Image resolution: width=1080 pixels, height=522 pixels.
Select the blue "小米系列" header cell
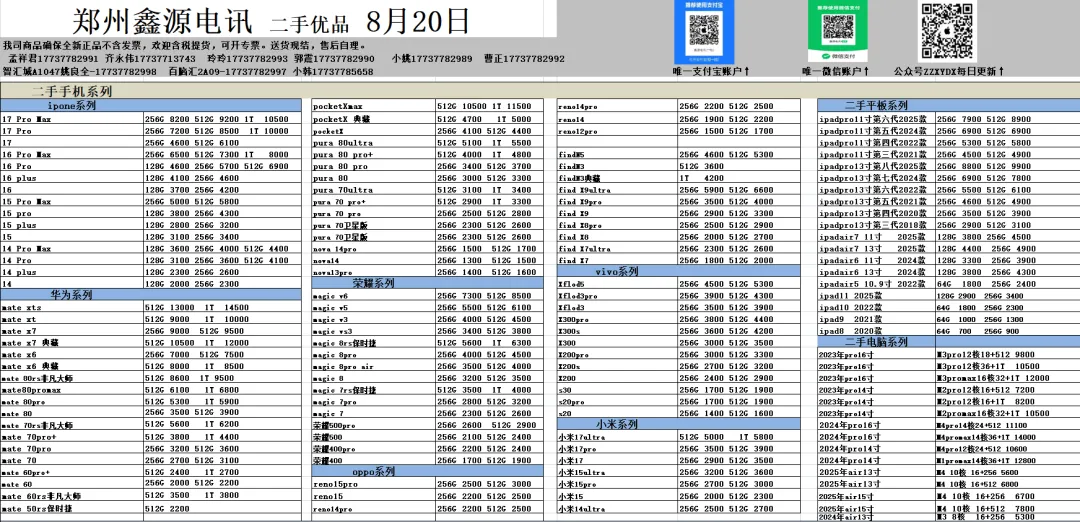[678, 424]
